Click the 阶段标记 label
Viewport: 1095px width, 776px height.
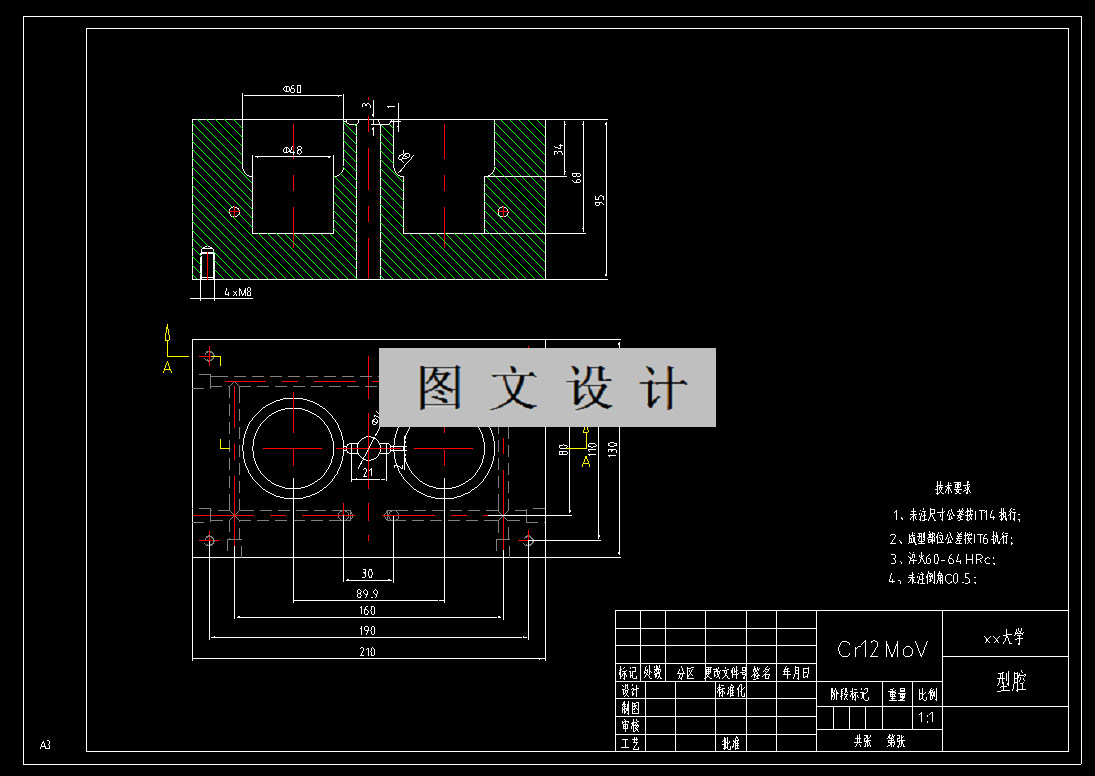pos(849,695)
